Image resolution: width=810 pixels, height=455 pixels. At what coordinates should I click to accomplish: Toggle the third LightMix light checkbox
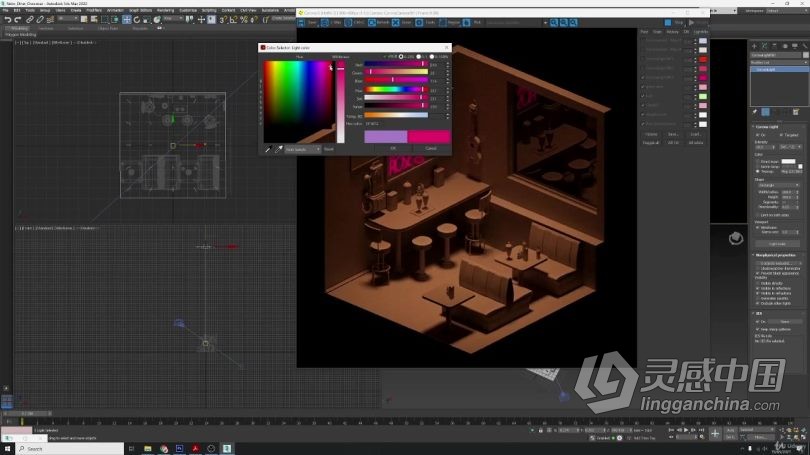pyautogui.click(x=643, y=59)
